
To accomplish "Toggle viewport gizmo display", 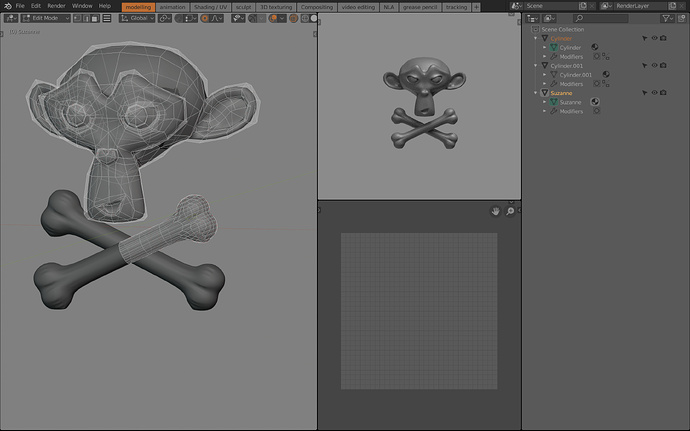I will pos(253,18).
